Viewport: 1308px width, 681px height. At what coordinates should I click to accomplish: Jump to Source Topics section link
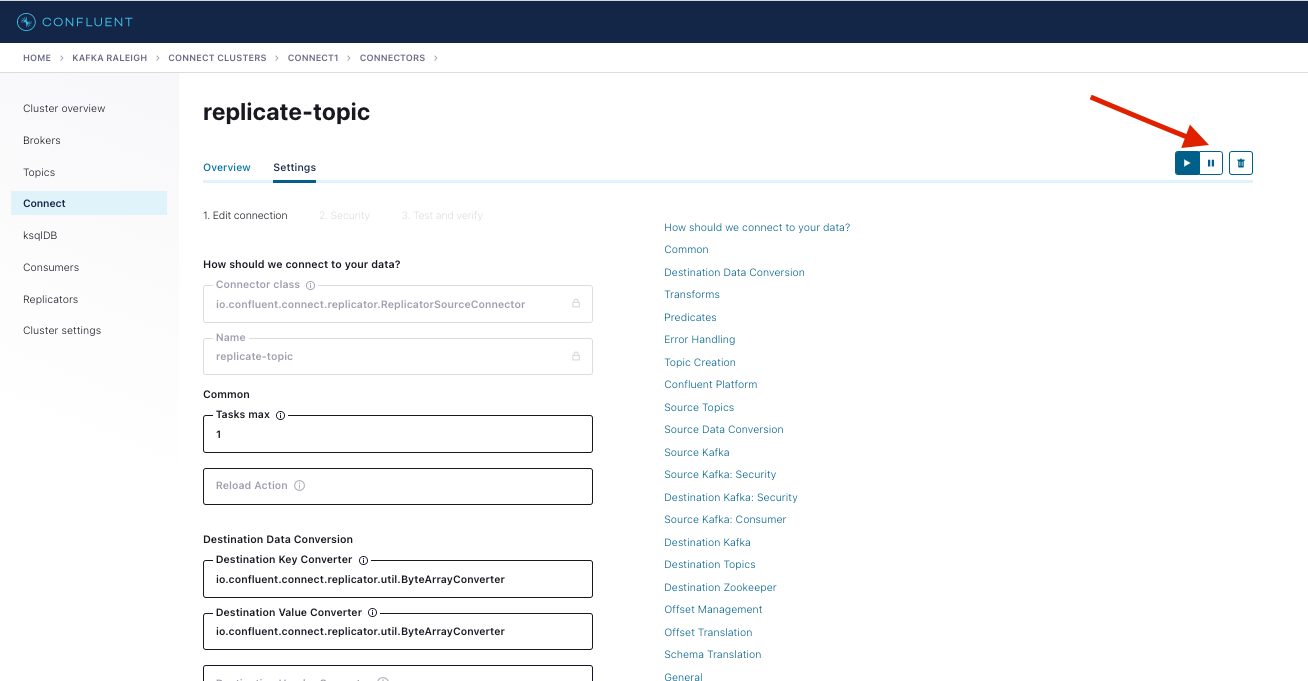699,407
